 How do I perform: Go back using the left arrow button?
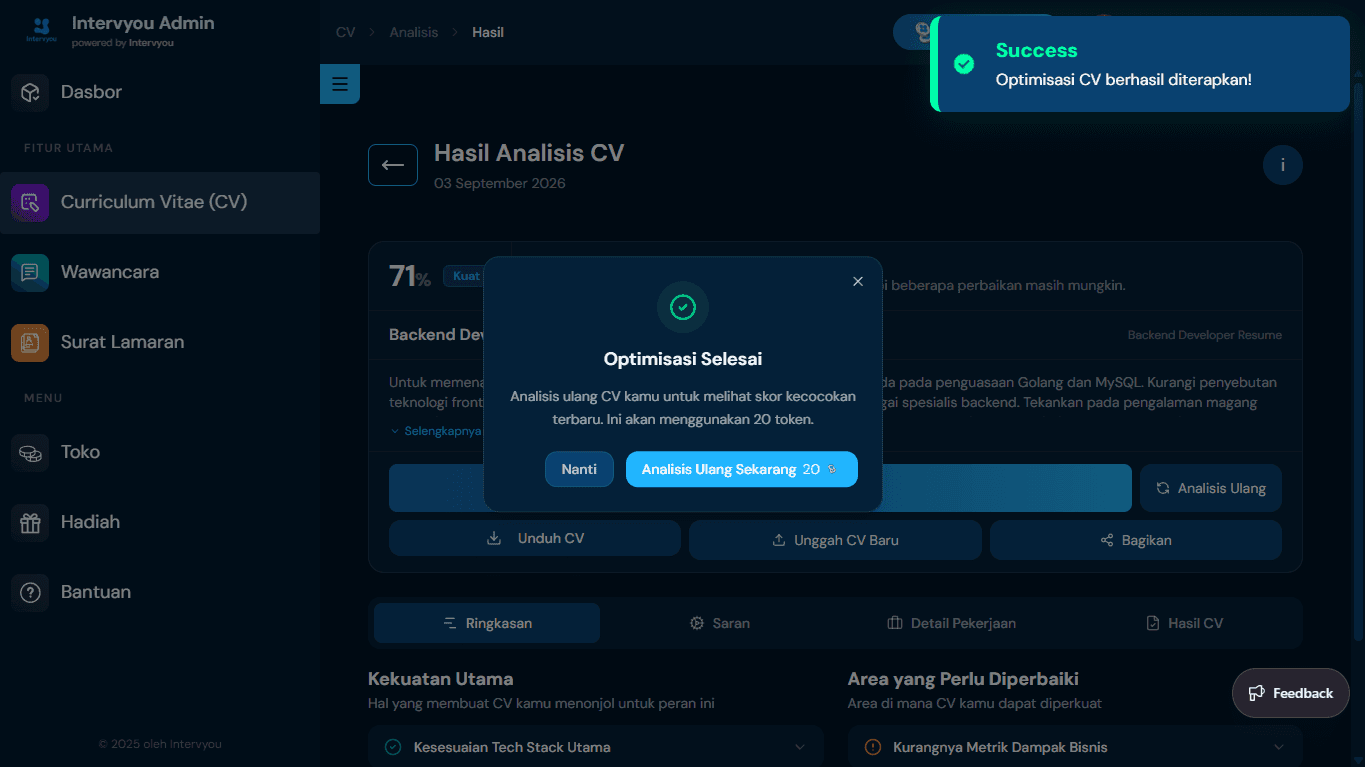393,165
